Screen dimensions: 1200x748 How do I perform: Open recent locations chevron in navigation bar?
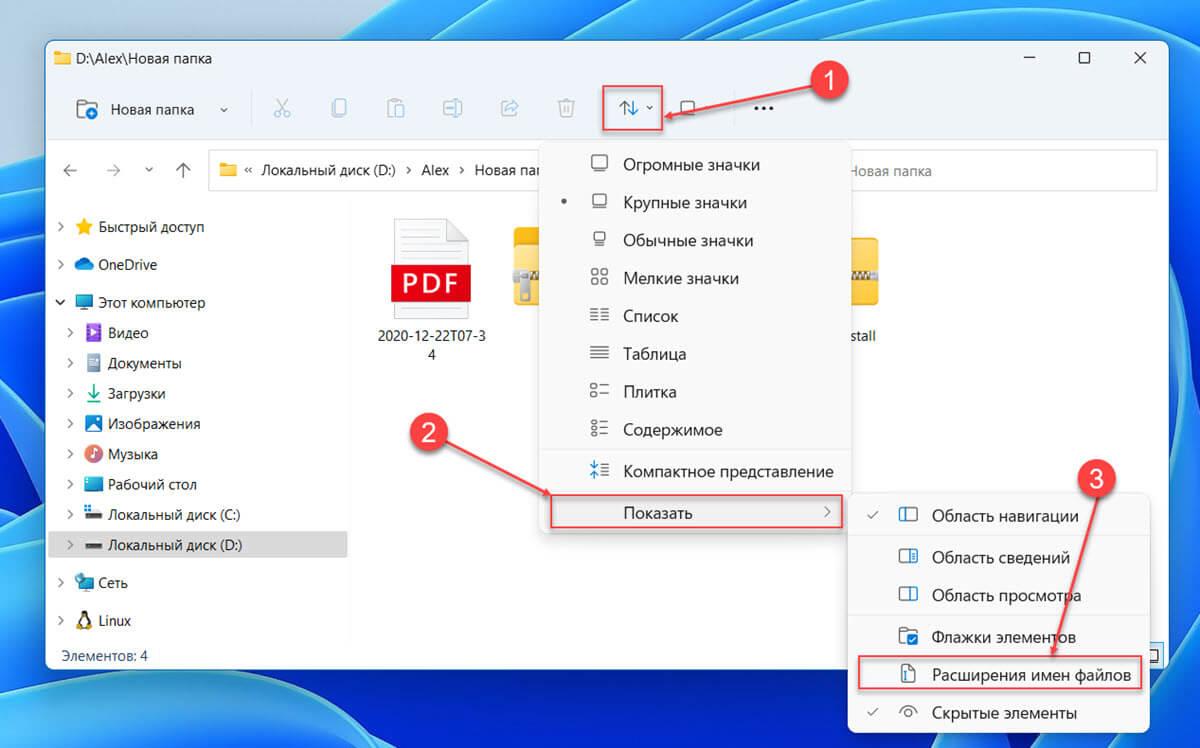click(149, 171)
